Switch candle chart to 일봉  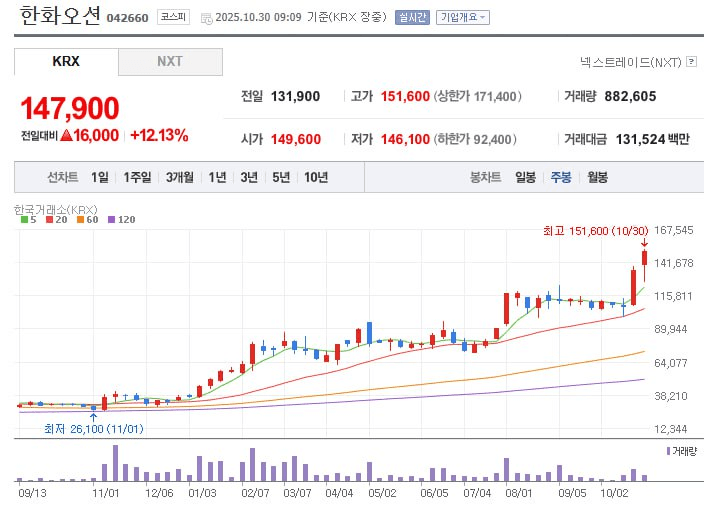525,177
